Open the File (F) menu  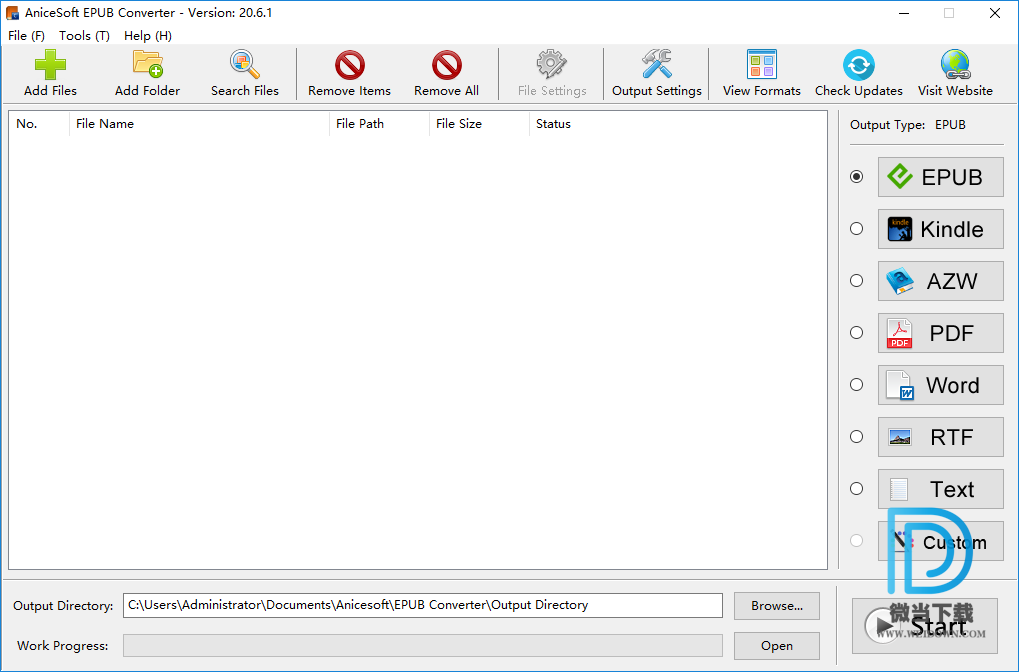(26, 35)
